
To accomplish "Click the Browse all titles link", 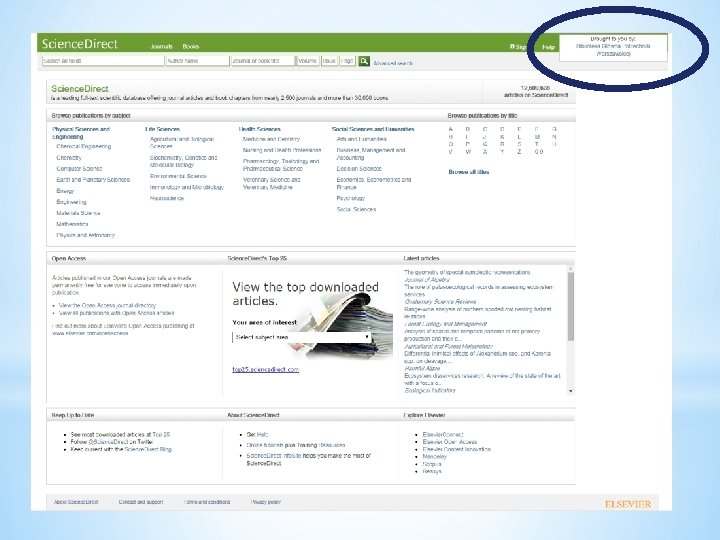I will pyautogui.click(x=468, y=172).
